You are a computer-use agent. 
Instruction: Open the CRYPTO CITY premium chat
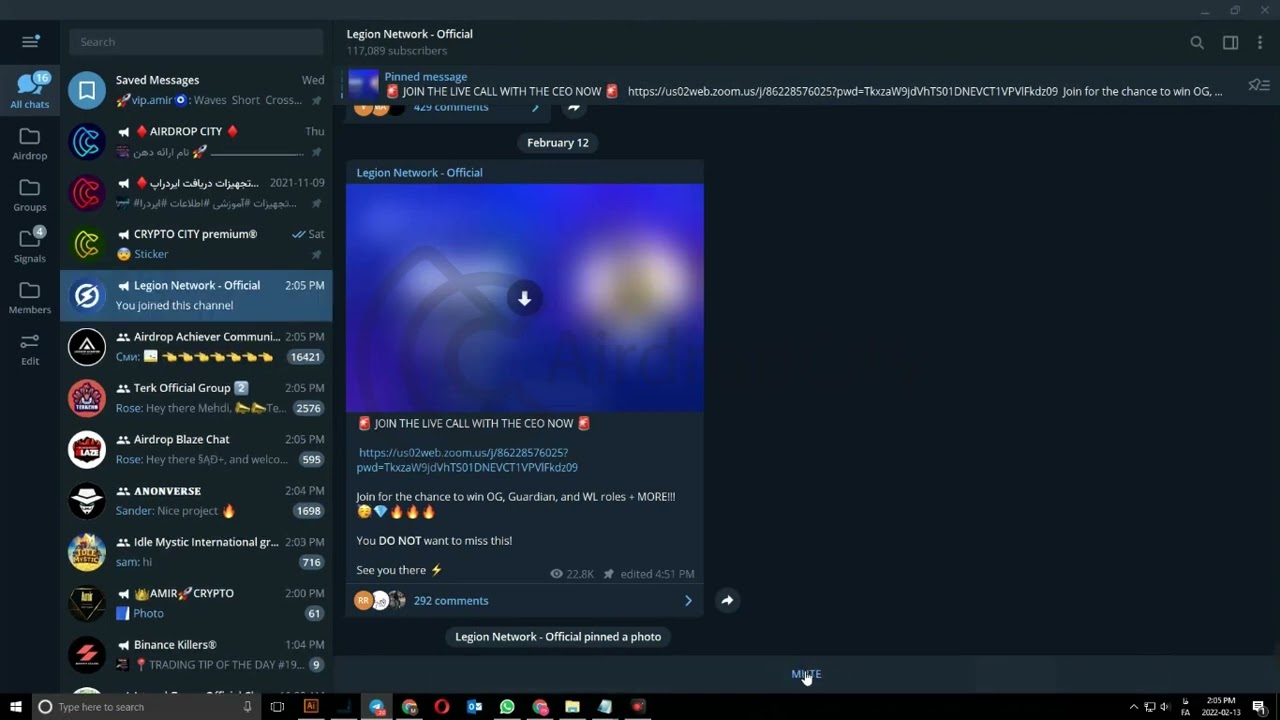(196, 244)
